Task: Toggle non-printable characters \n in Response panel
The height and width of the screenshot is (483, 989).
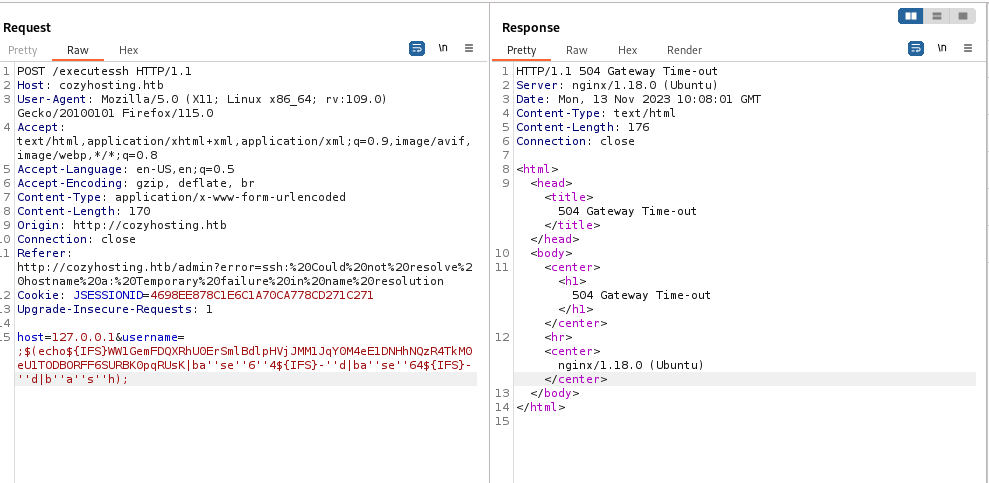Action: pyautogui.click(x=942, y=49)
